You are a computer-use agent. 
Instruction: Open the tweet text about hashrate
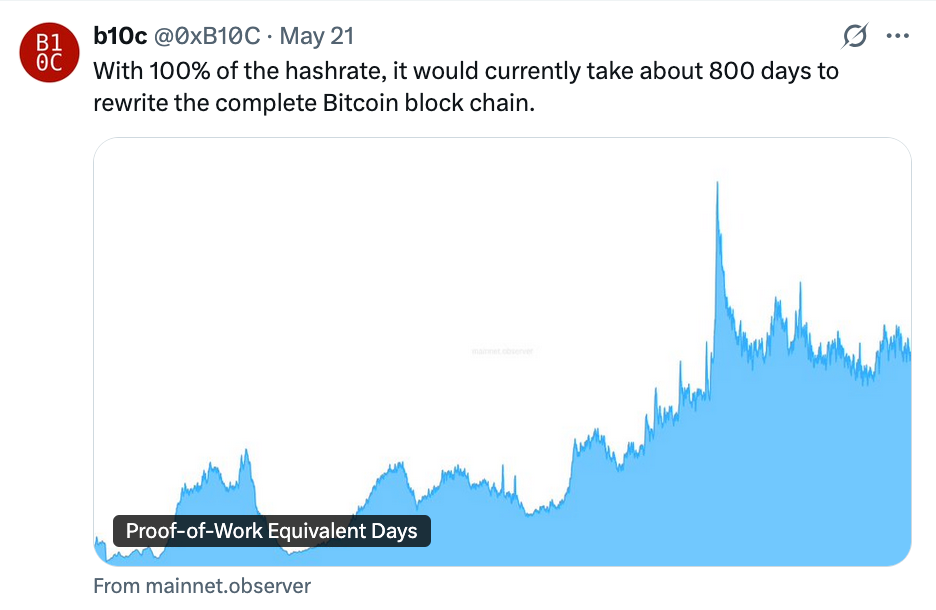click(466, 87)
